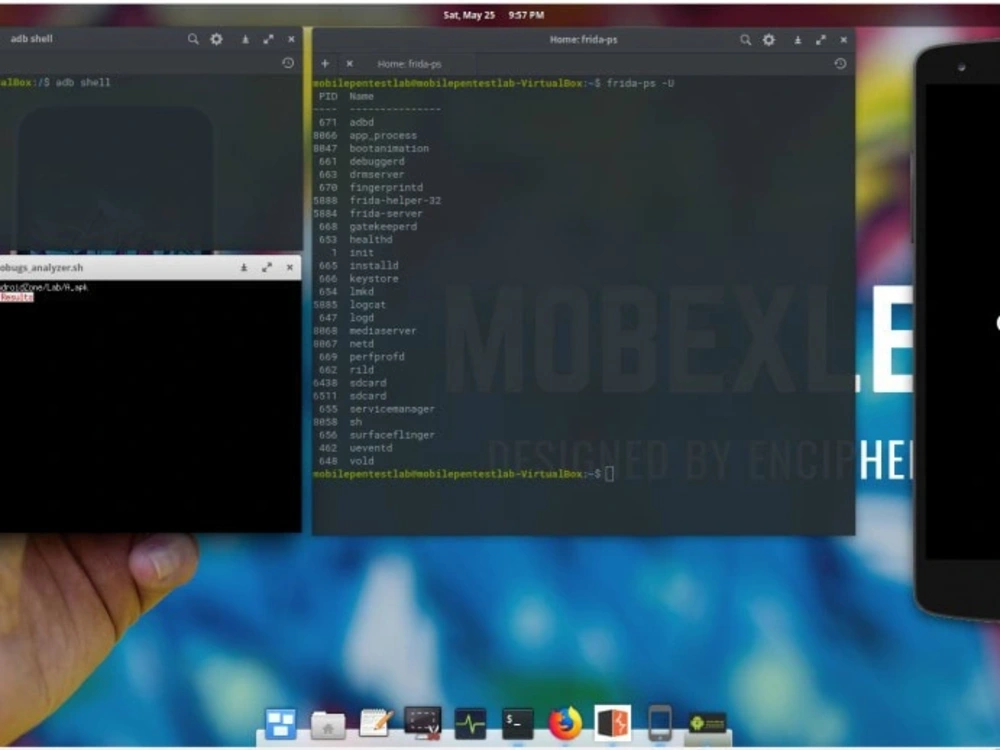The image size is (1000, 750).
Task: Select the 'frida-server' process row
Action: click(368, 214)
